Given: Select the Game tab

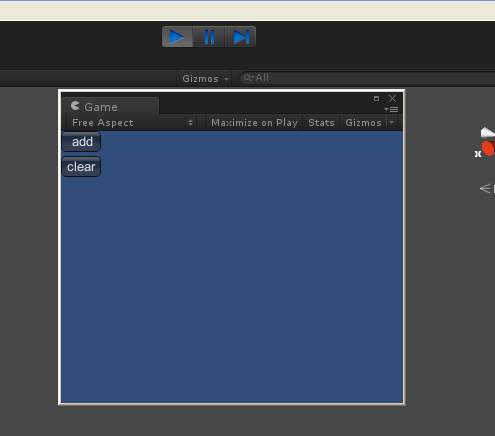Looking at the screenshot, I should pos(110,106).
